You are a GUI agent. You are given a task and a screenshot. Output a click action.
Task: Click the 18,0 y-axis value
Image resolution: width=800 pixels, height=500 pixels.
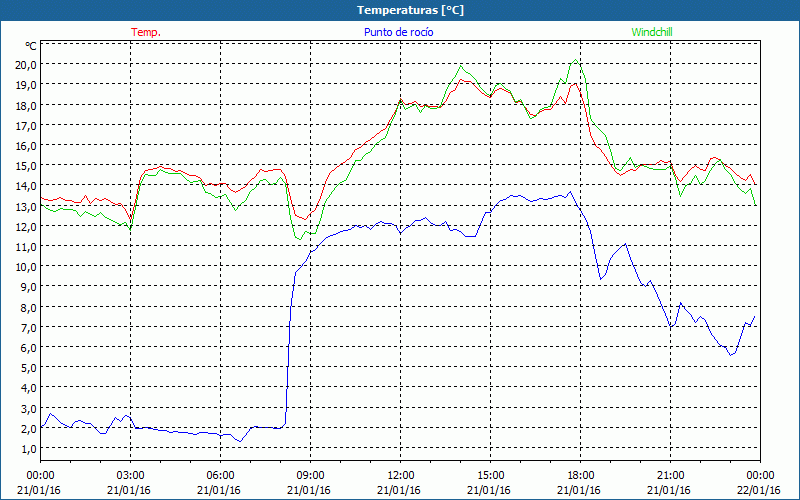pos(26,105)
